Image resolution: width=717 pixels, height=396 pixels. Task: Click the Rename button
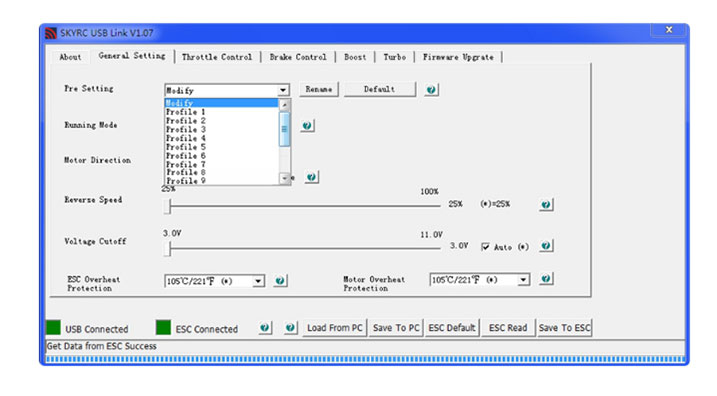[x=319, y=90]
